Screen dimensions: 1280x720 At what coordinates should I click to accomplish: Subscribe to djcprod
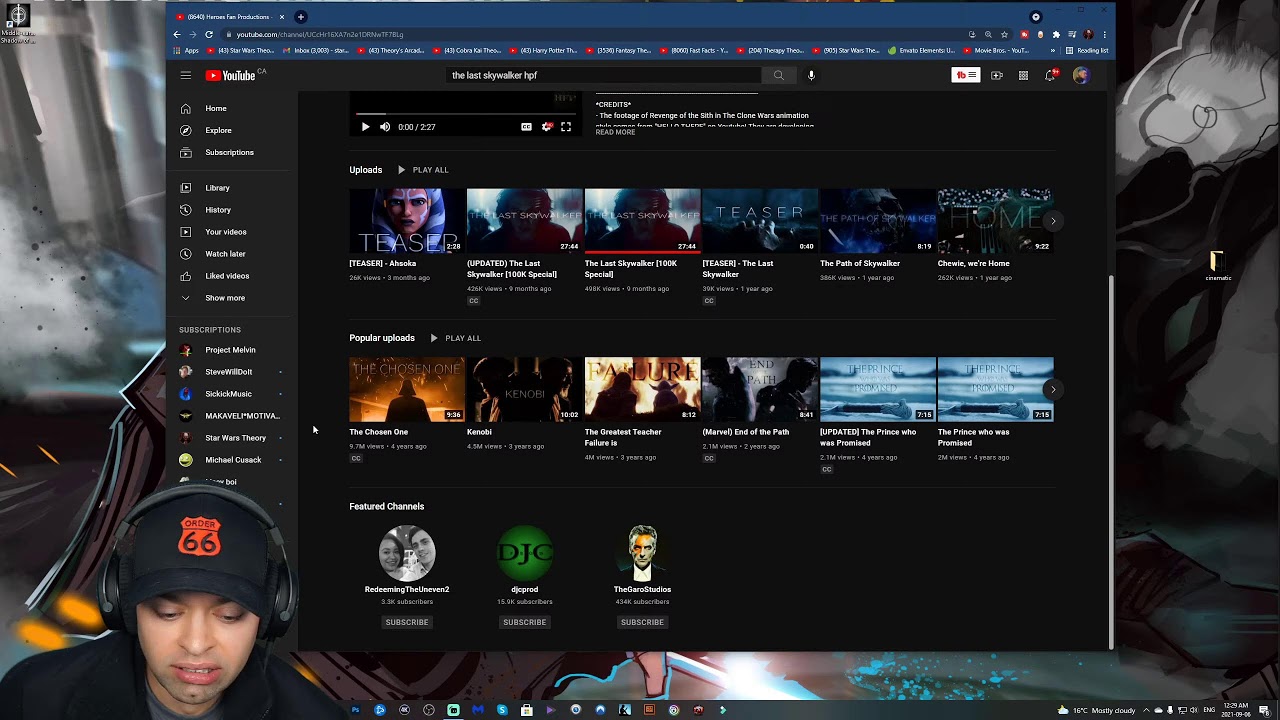click(524, 622)
